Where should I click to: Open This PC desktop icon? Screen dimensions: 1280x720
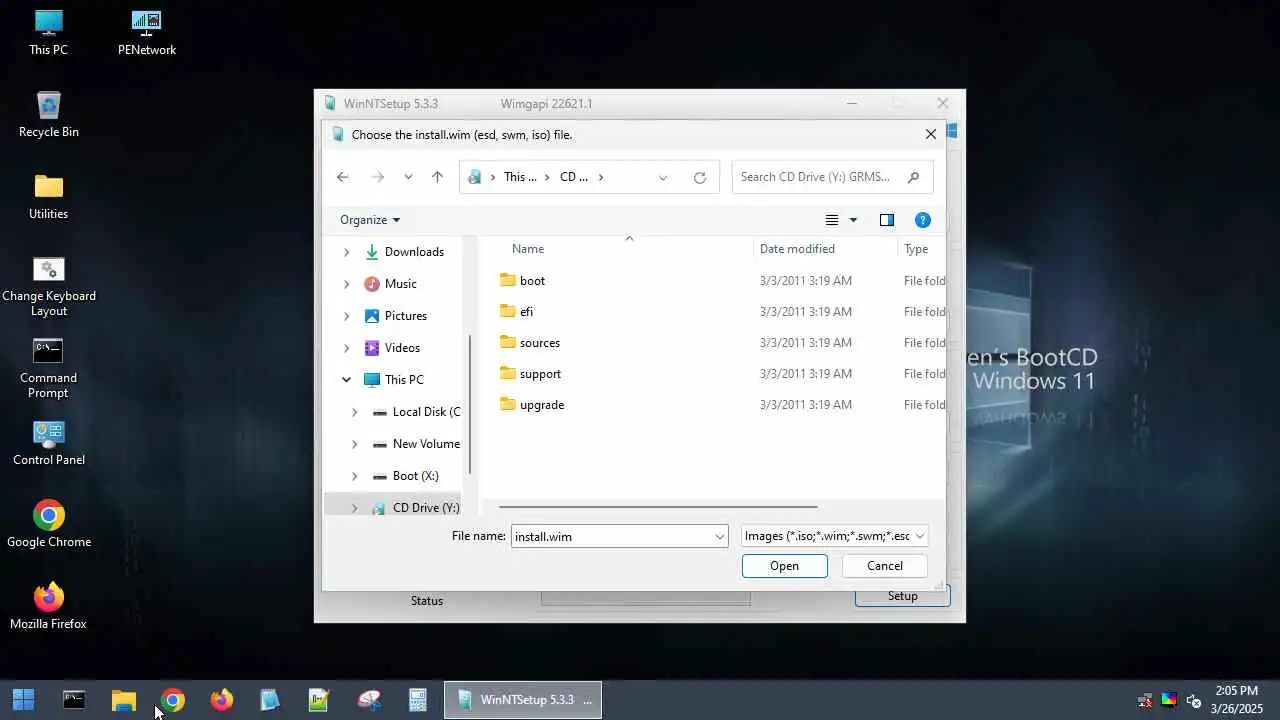[x=48, y=32]
